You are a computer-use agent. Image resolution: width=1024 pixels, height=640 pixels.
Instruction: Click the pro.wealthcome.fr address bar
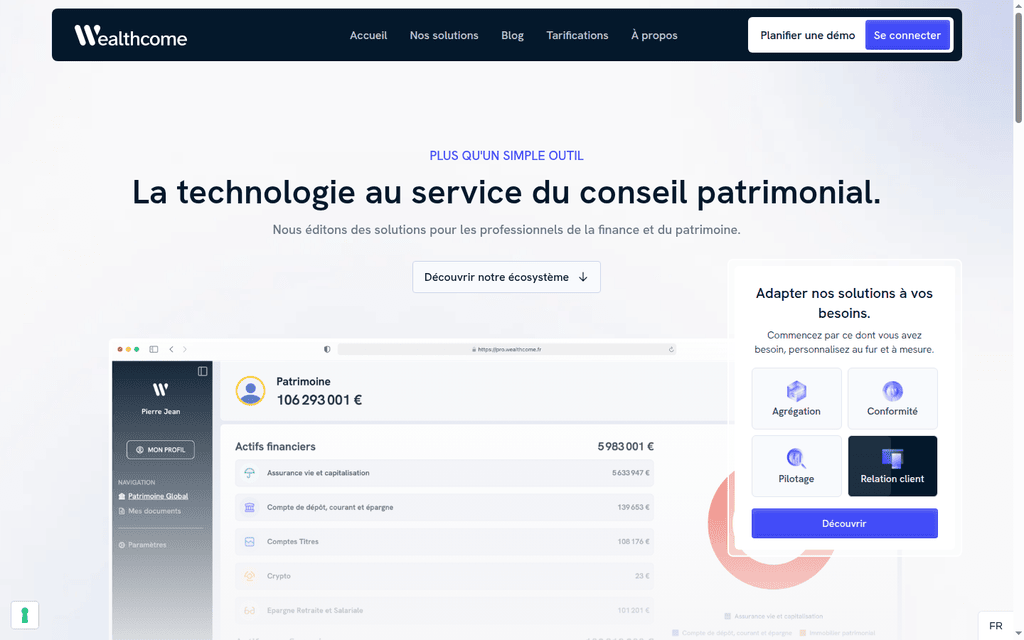507,349
